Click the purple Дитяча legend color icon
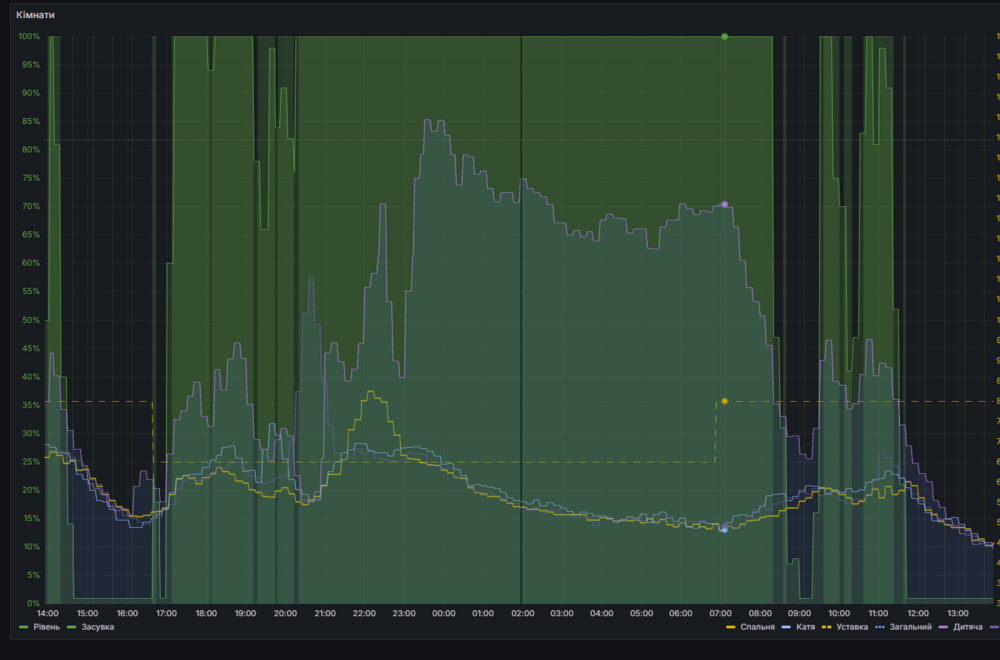The image size is (1000, 660). (x=943, y=627)
